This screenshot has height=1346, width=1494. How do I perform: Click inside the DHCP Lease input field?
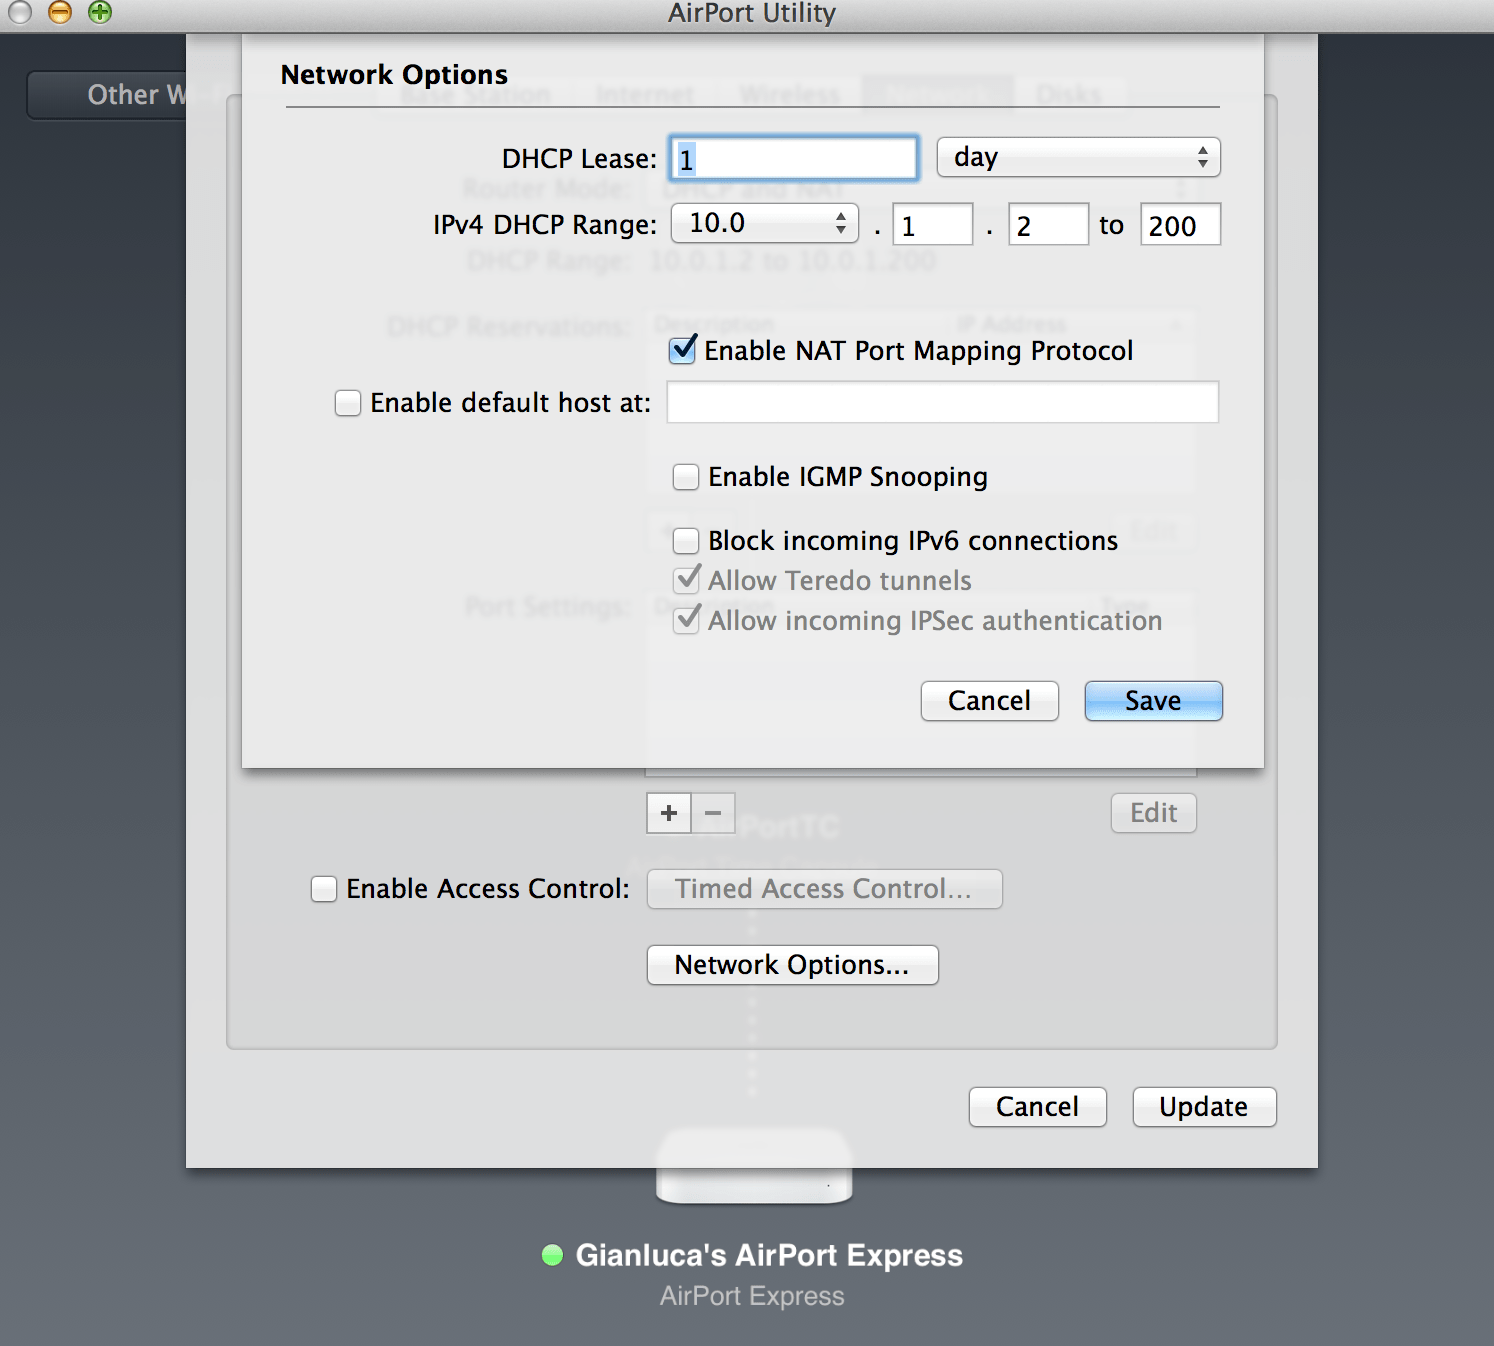[x=793, y=157]
